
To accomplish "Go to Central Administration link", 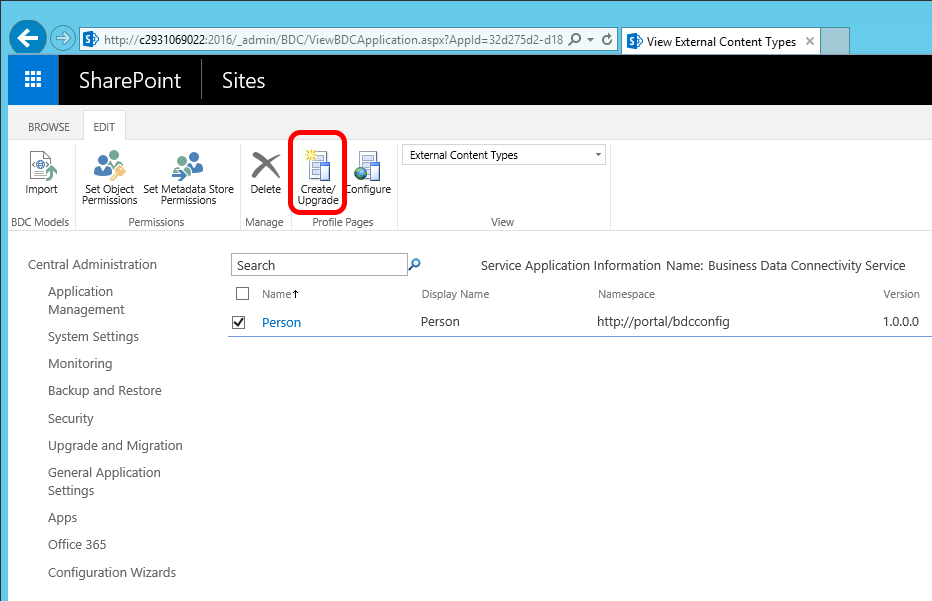I will (x=92, y=265).
